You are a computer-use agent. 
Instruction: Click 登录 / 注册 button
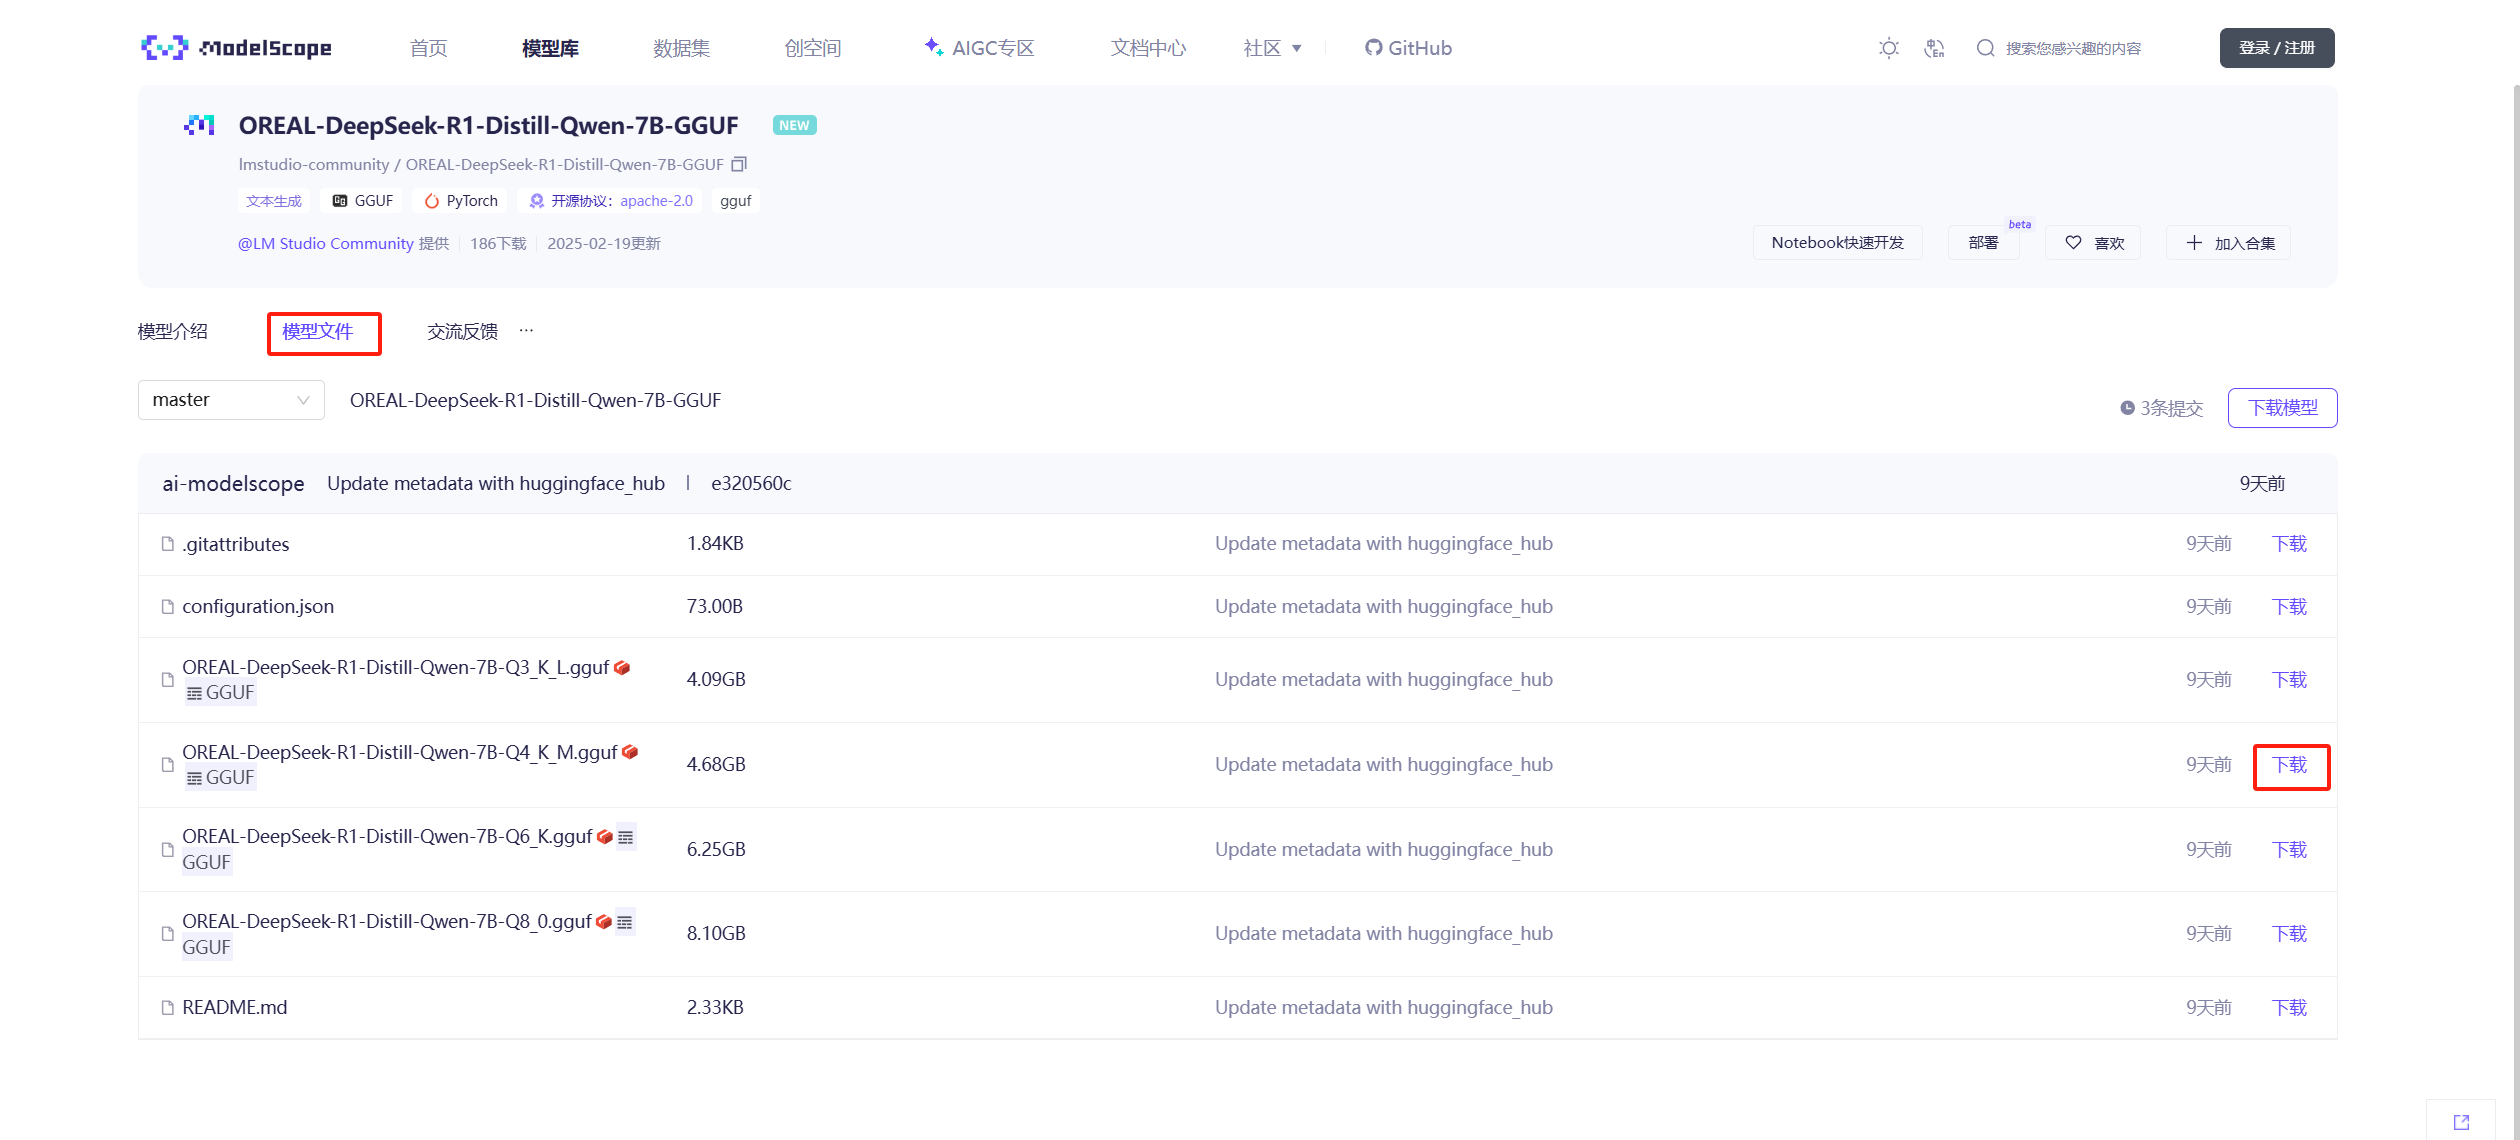click(2277, 48)
